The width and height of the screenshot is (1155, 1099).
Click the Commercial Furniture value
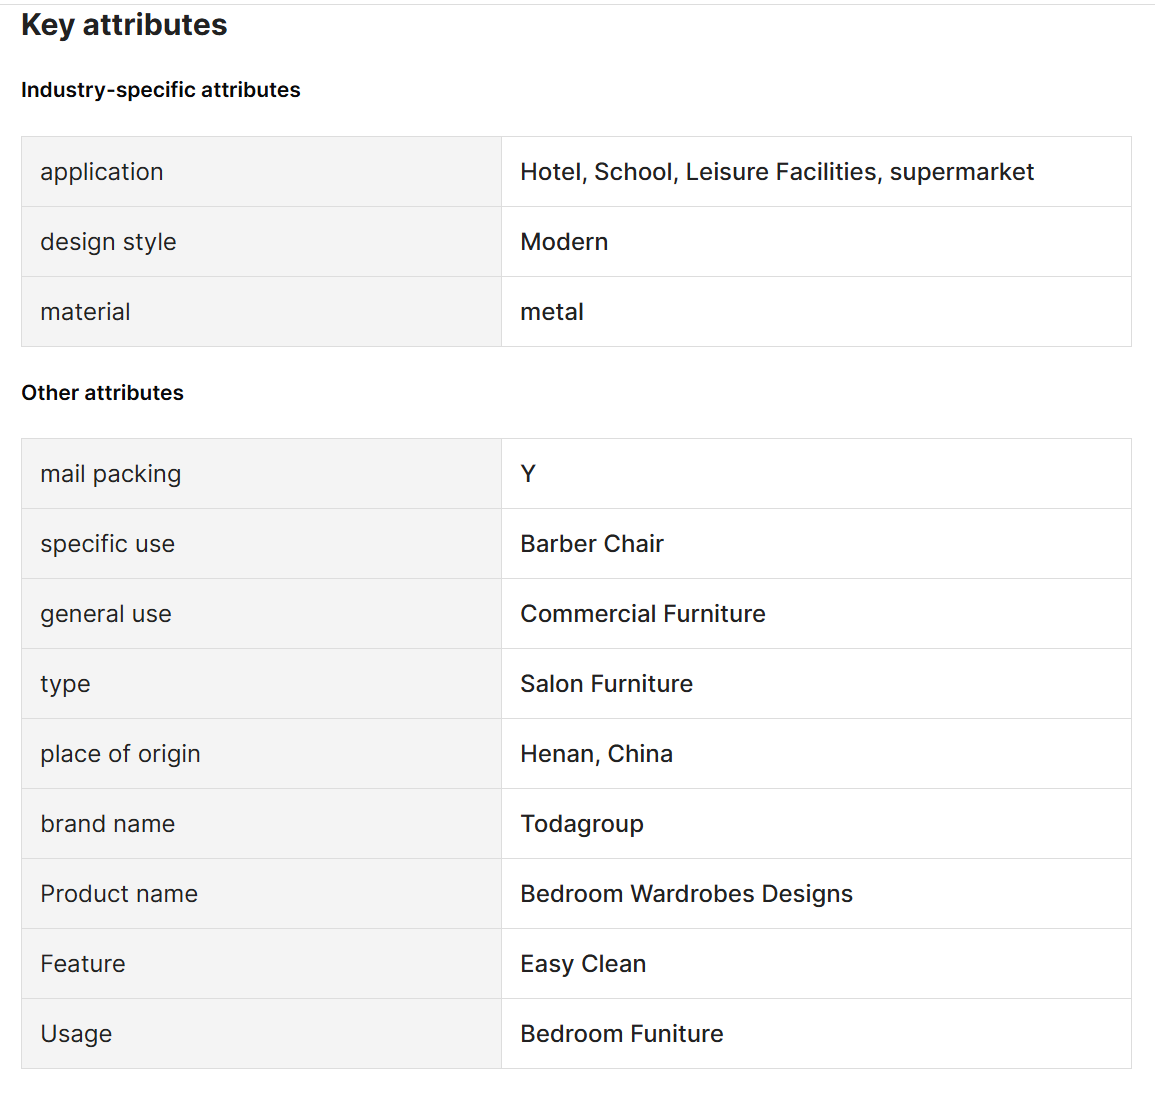pyautogui.click(x=642, y=614)
